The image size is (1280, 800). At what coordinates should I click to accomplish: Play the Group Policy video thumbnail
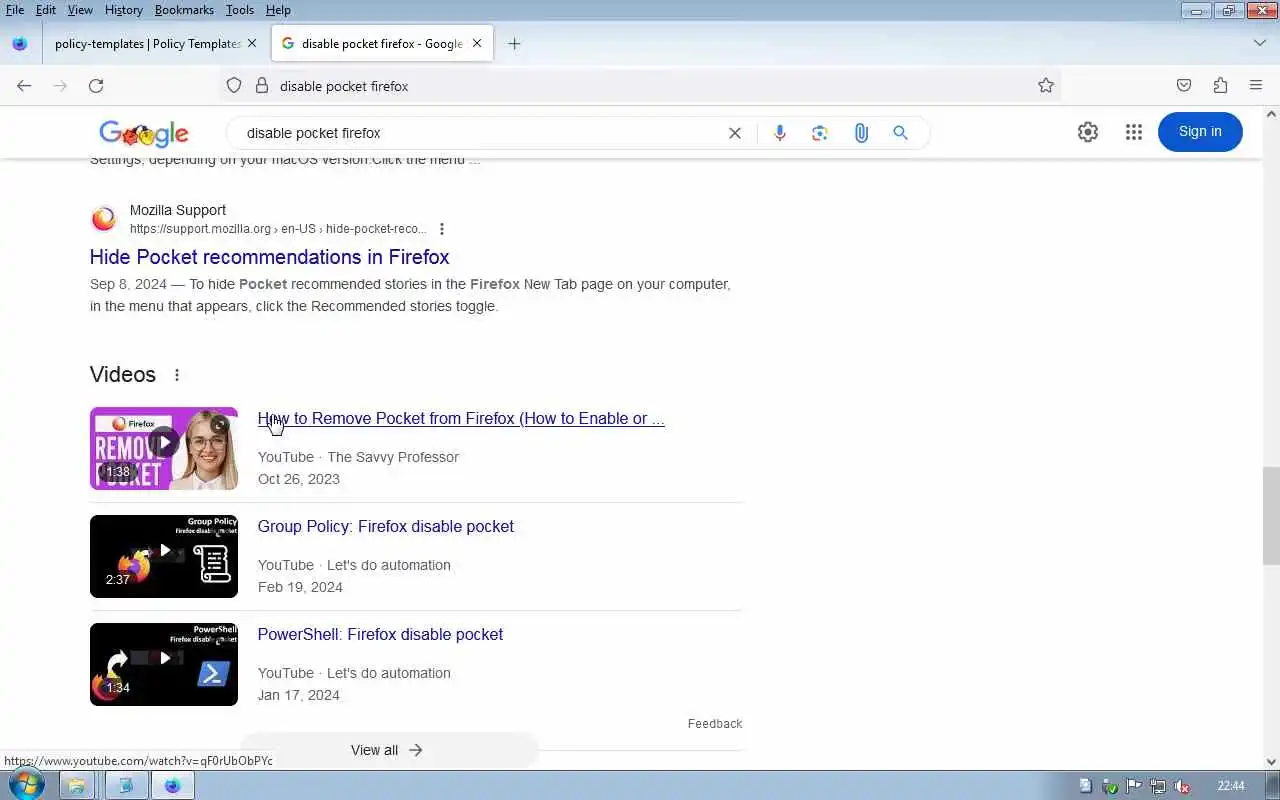coord(164,556)
